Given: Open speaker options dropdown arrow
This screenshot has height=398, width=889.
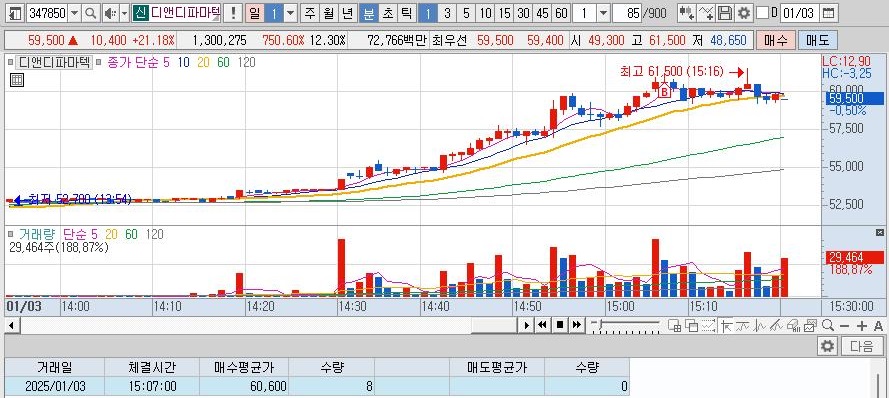Looking at the screenshot, I should coord(124,12).
